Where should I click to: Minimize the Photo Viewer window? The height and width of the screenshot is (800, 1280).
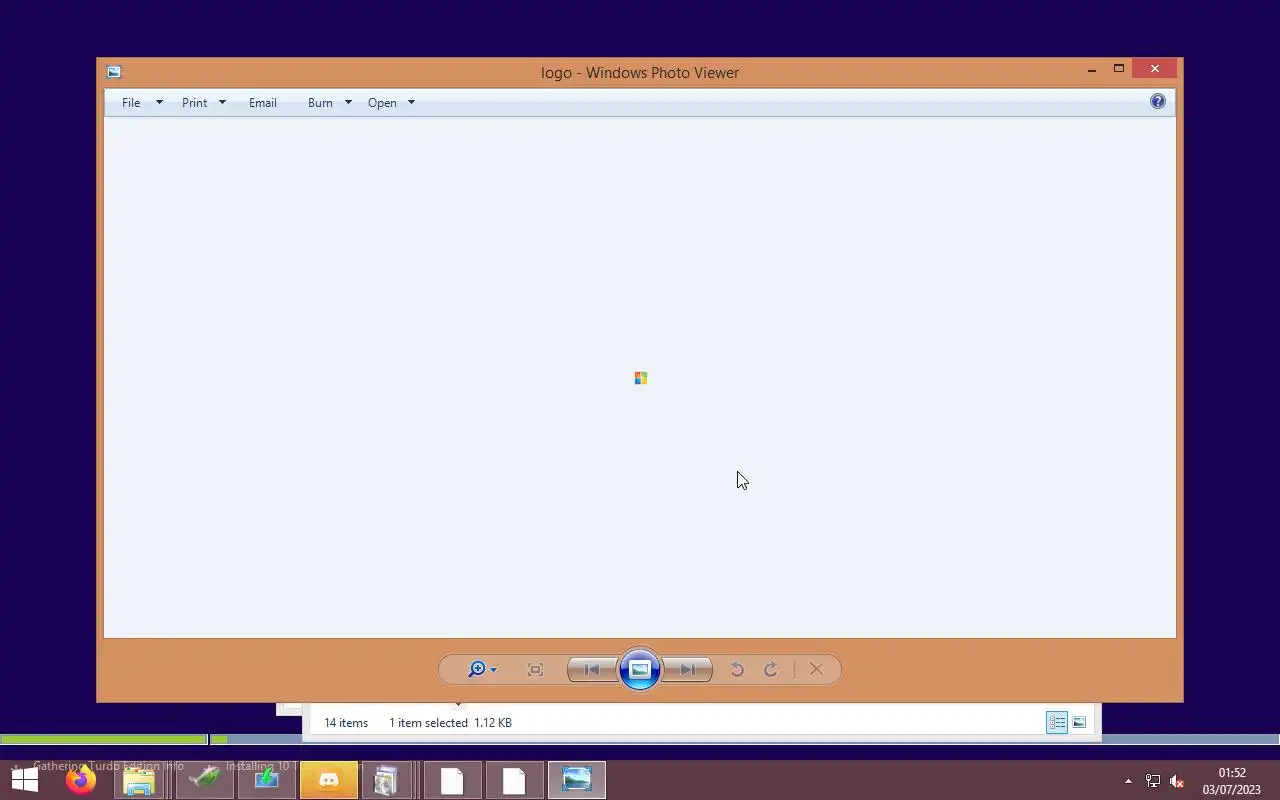click(1092, 70)
